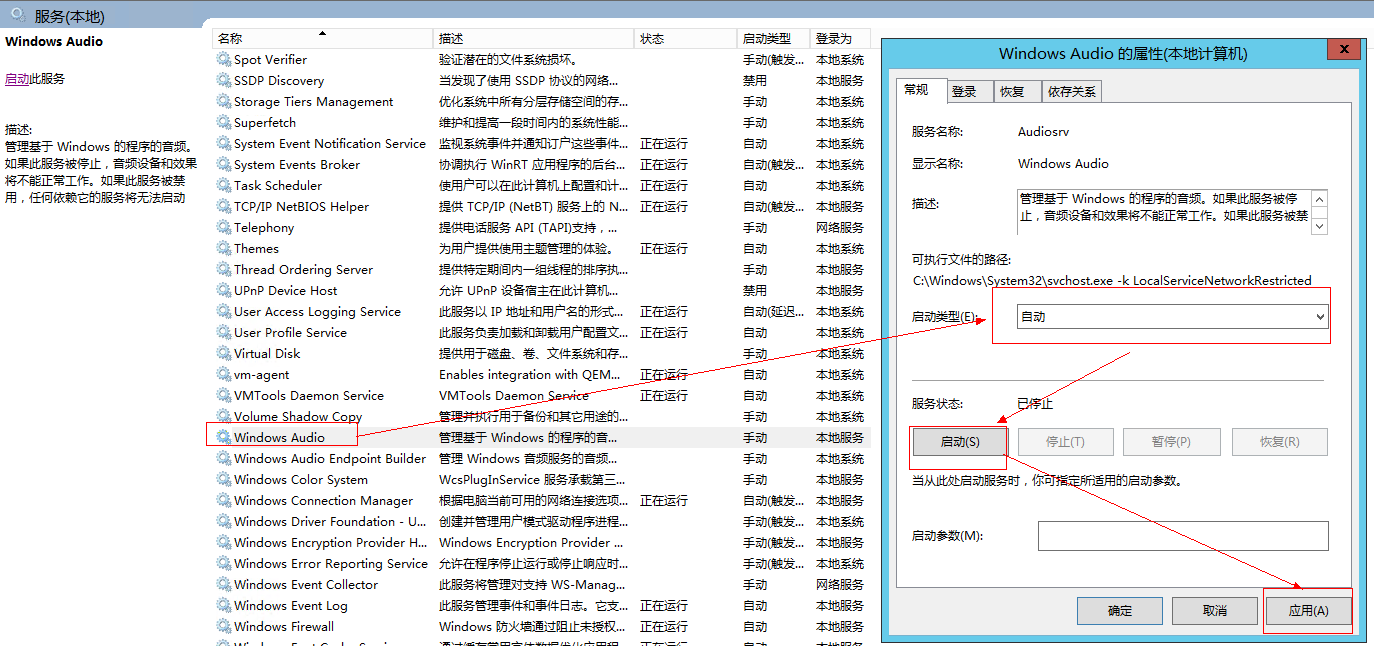
Task: Click the 启动 link in the left pane
Action: click(x=17, y=79)
